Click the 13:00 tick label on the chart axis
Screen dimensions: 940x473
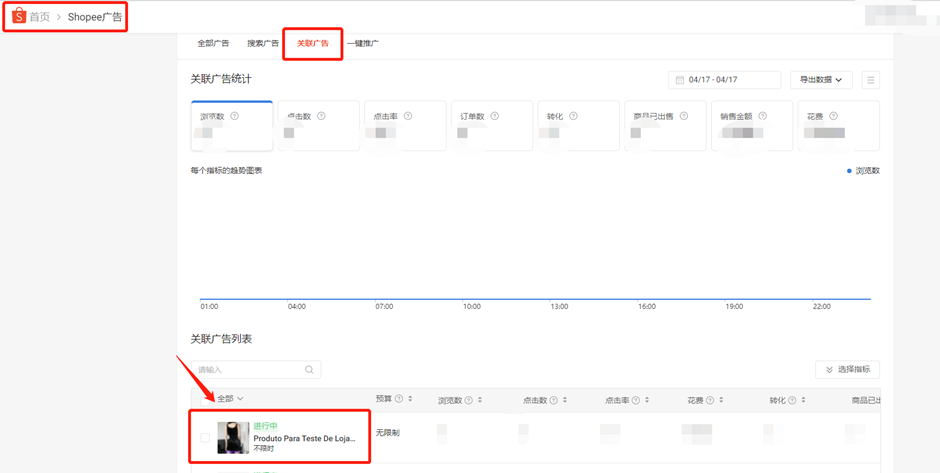(x=559, y=306)
